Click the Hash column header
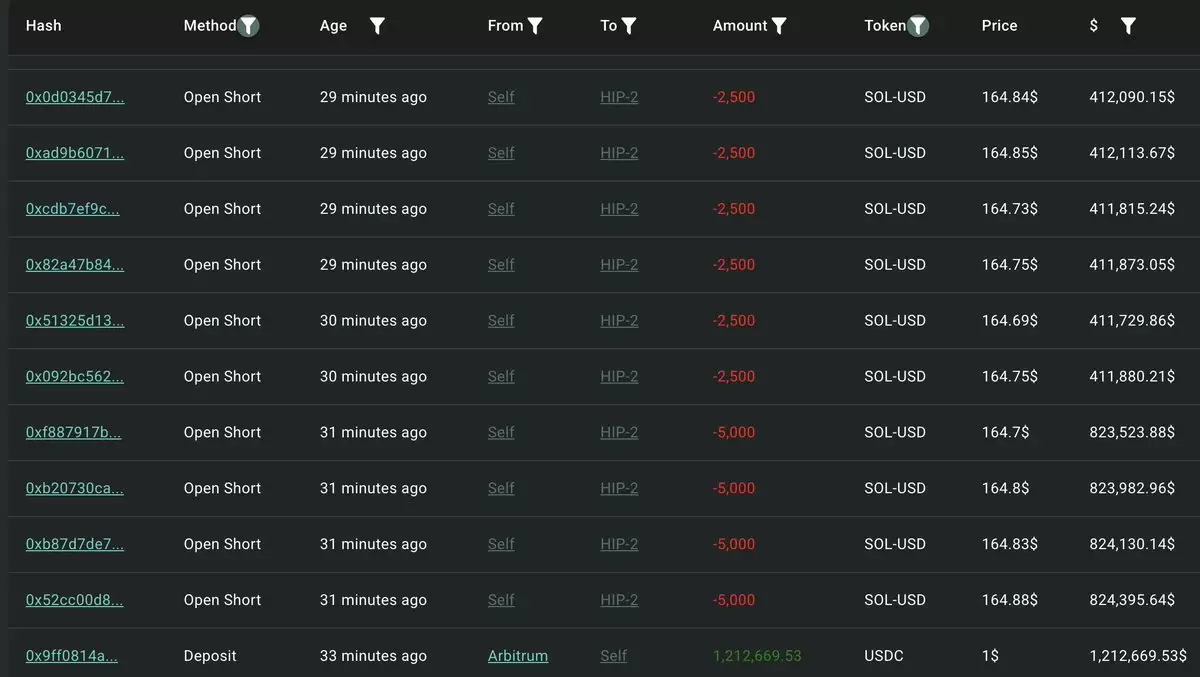 43,26
